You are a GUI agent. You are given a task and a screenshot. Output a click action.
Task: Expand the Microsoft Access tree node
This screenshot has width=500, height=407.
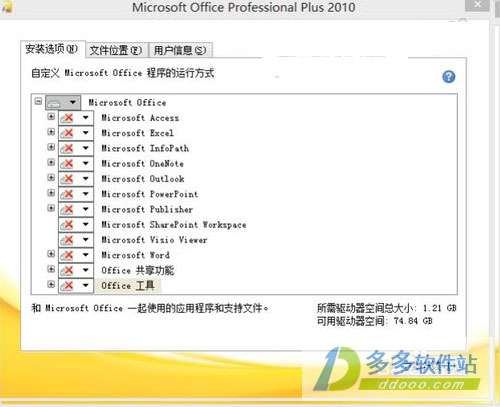coord(51,116)
